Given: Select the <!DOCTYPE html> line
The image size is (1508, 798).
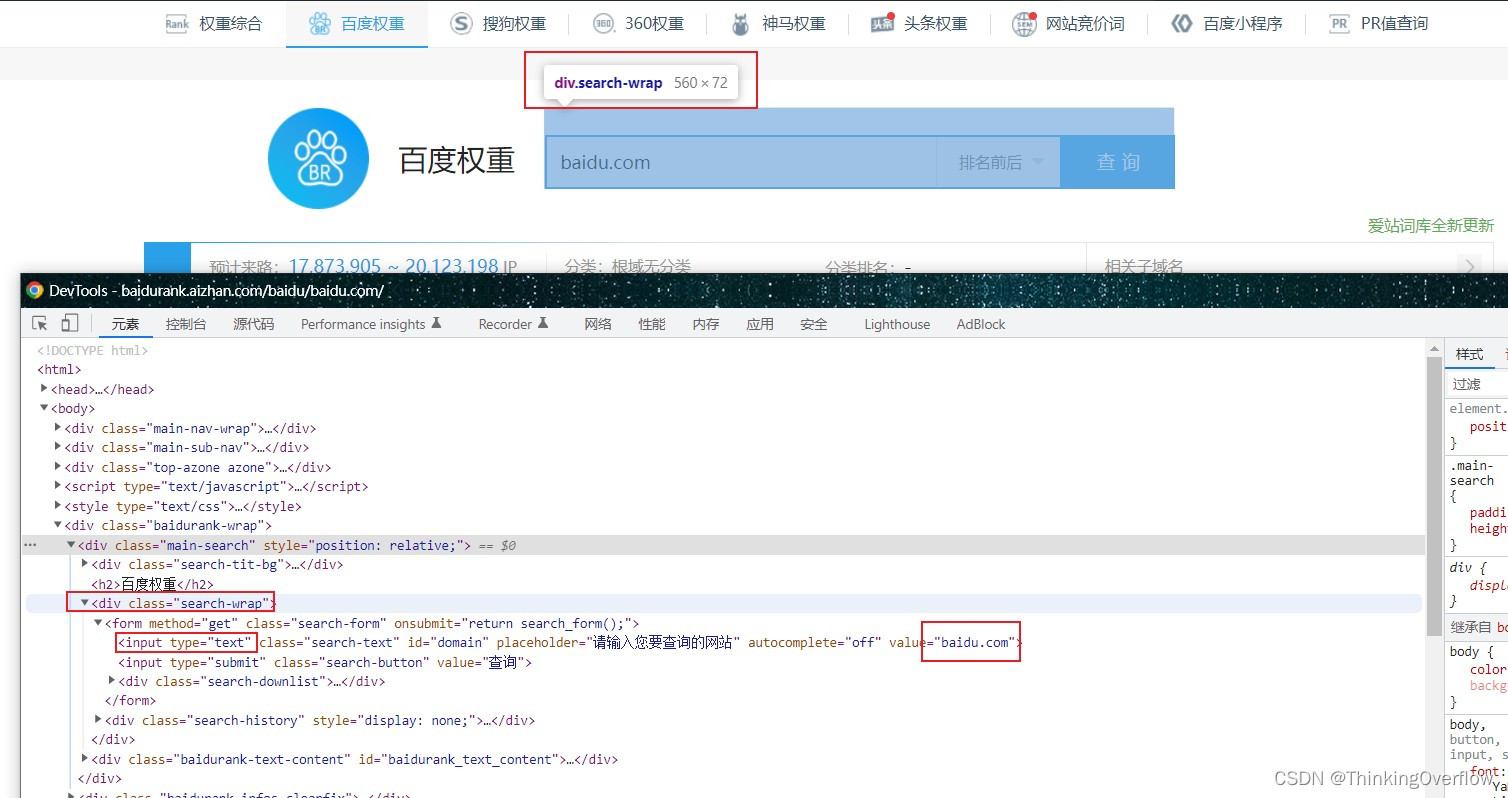Looking at the screenshot, I should coord(93,350).
